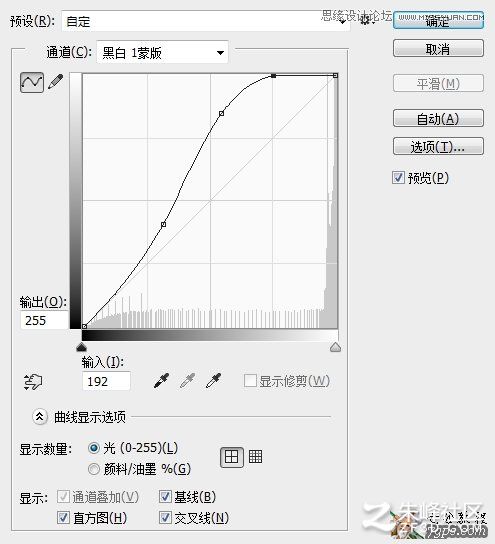Open the 通道 channel dropdown
Viewport: 495px width, 544px height.
pyautogui.click(x=162, y=52)
